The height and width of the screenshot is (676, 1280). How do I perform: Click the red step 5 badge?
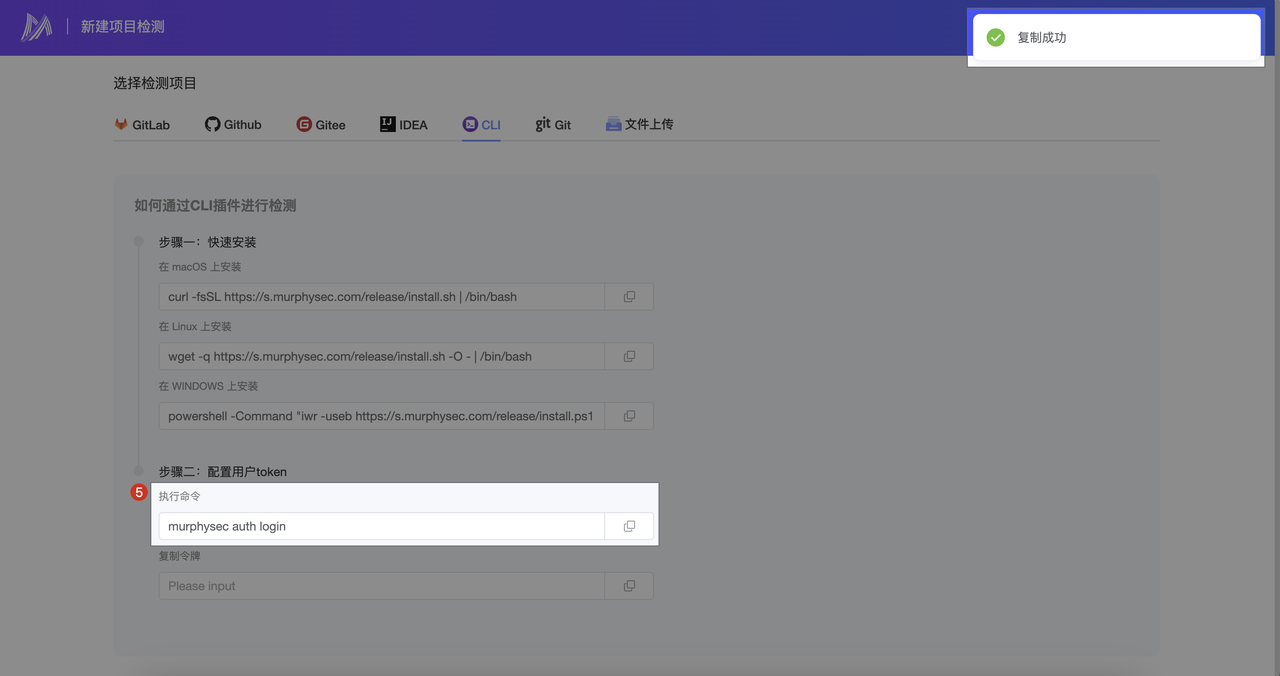139,493
